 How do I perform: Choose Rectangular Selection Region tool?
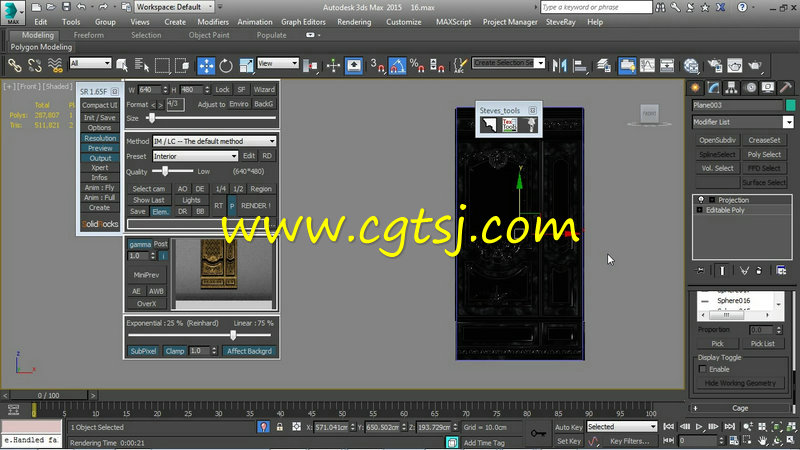coord(162,65)
